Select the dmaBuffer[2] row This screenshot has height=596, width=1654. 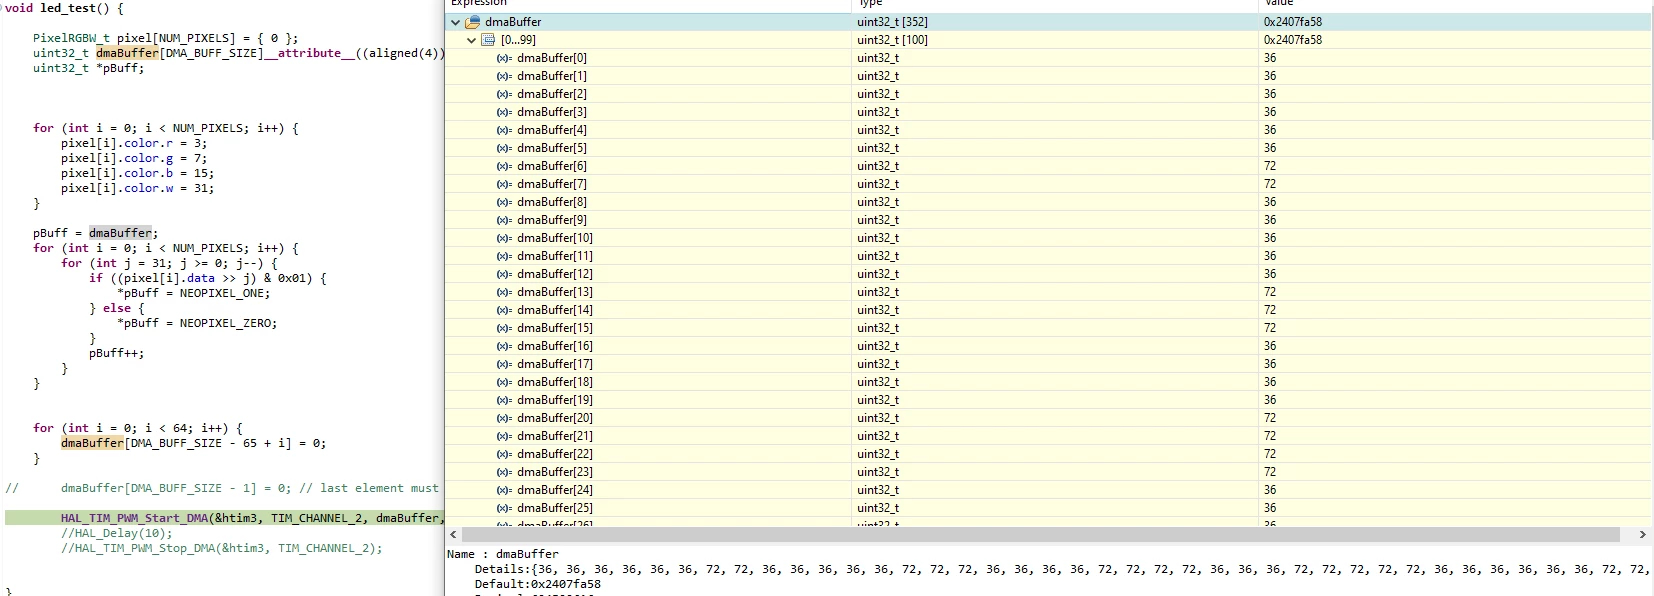1048,94
